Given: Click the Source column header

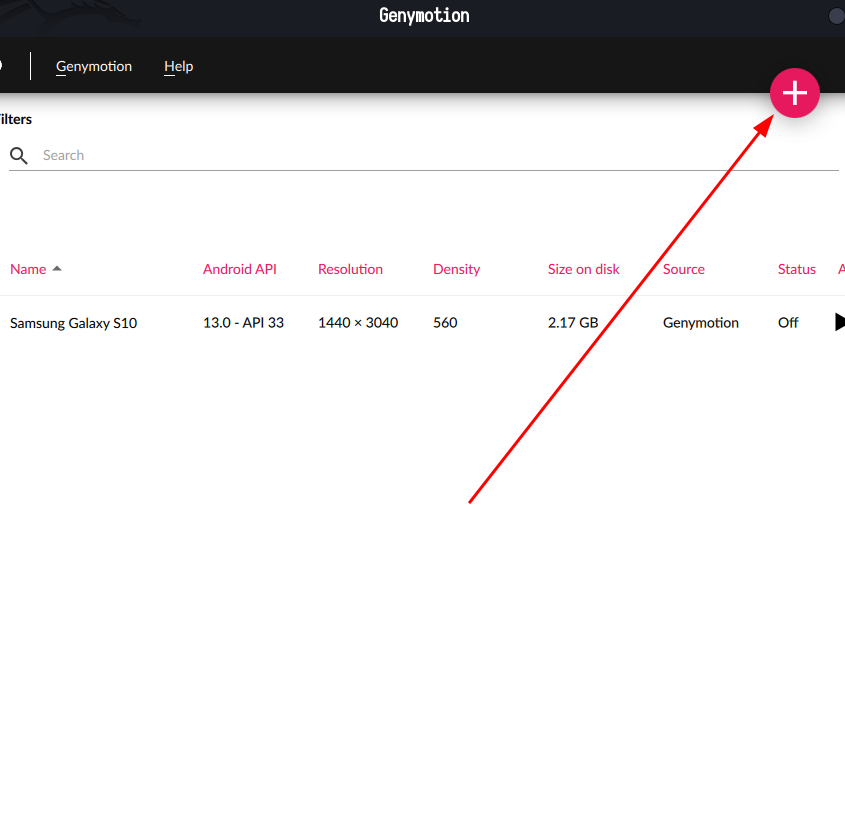Looking at the screenshot, I should click(683, 269).
